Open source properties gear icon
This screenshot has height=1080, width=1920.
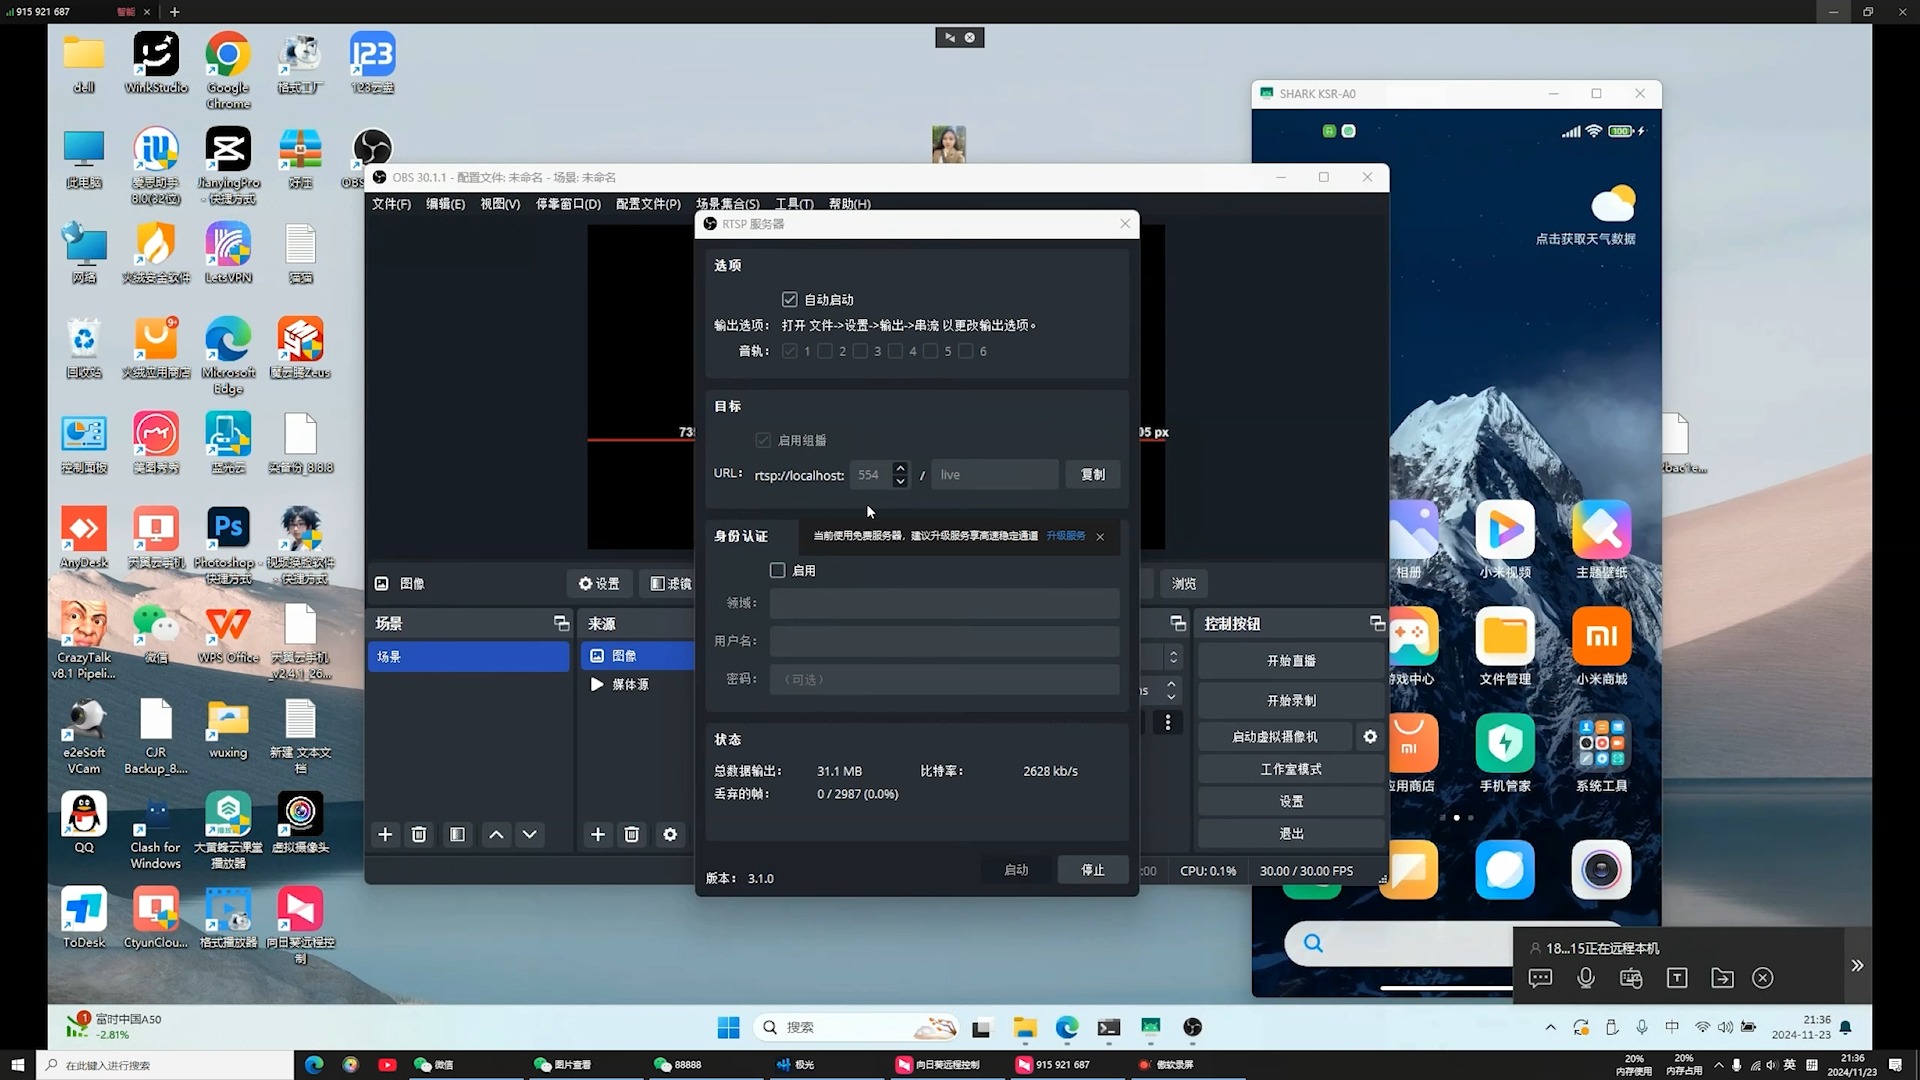[670, 834]
